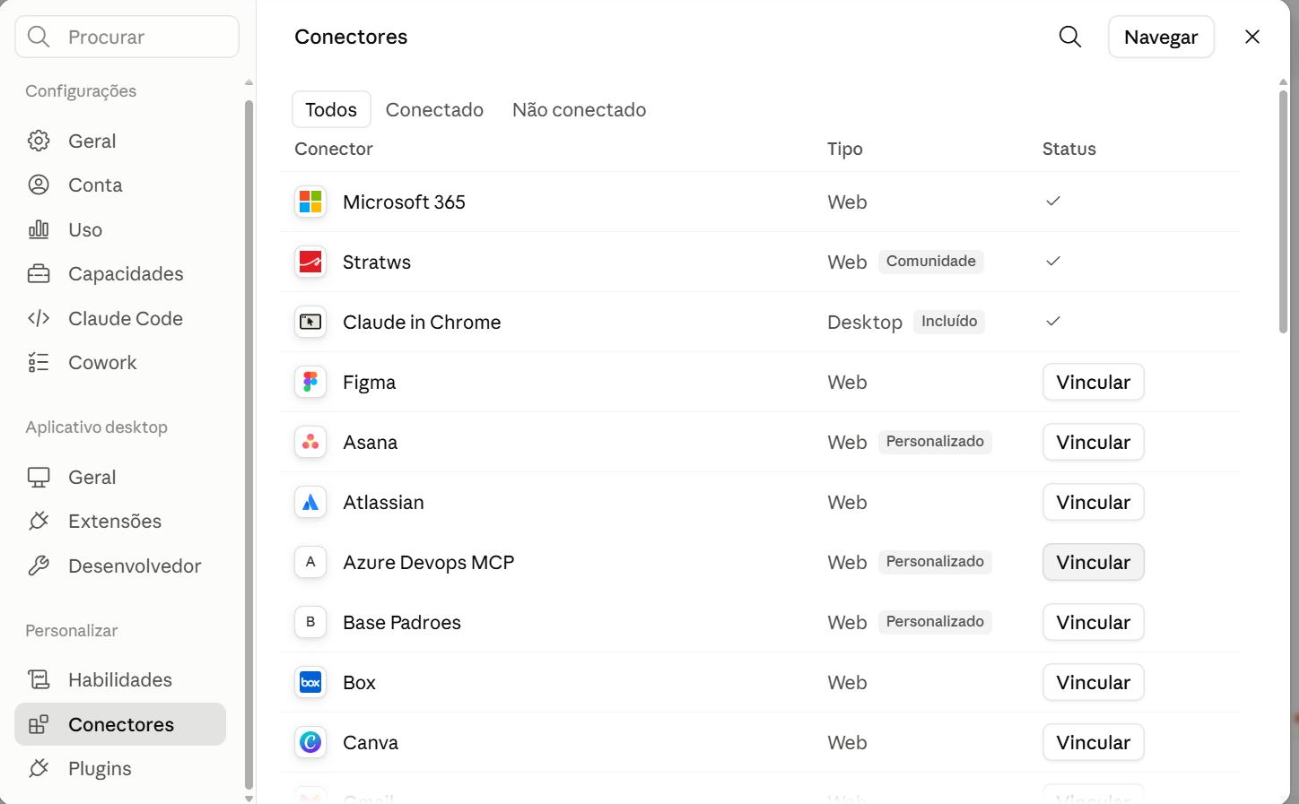1299x804 pixels.
Task: Switch to the Conectado tab
Action: (x=434, y=110)
